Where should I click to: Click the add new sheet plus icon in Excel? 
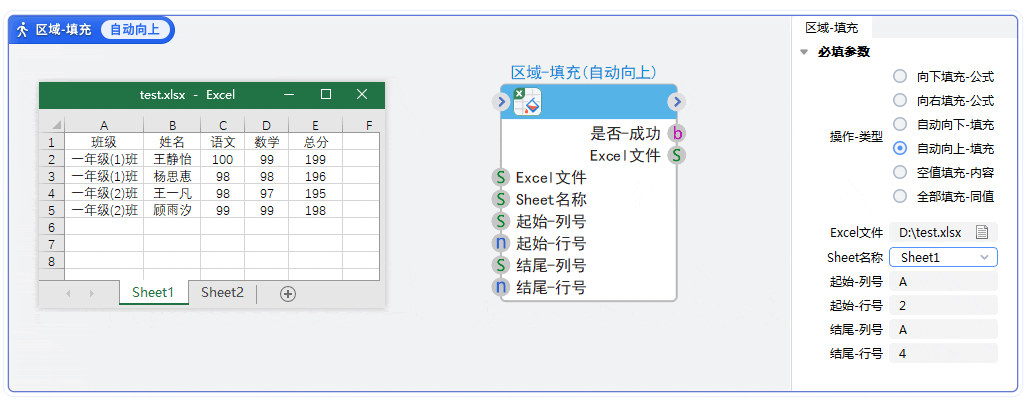pyautogui.click(x=287, y=294)
